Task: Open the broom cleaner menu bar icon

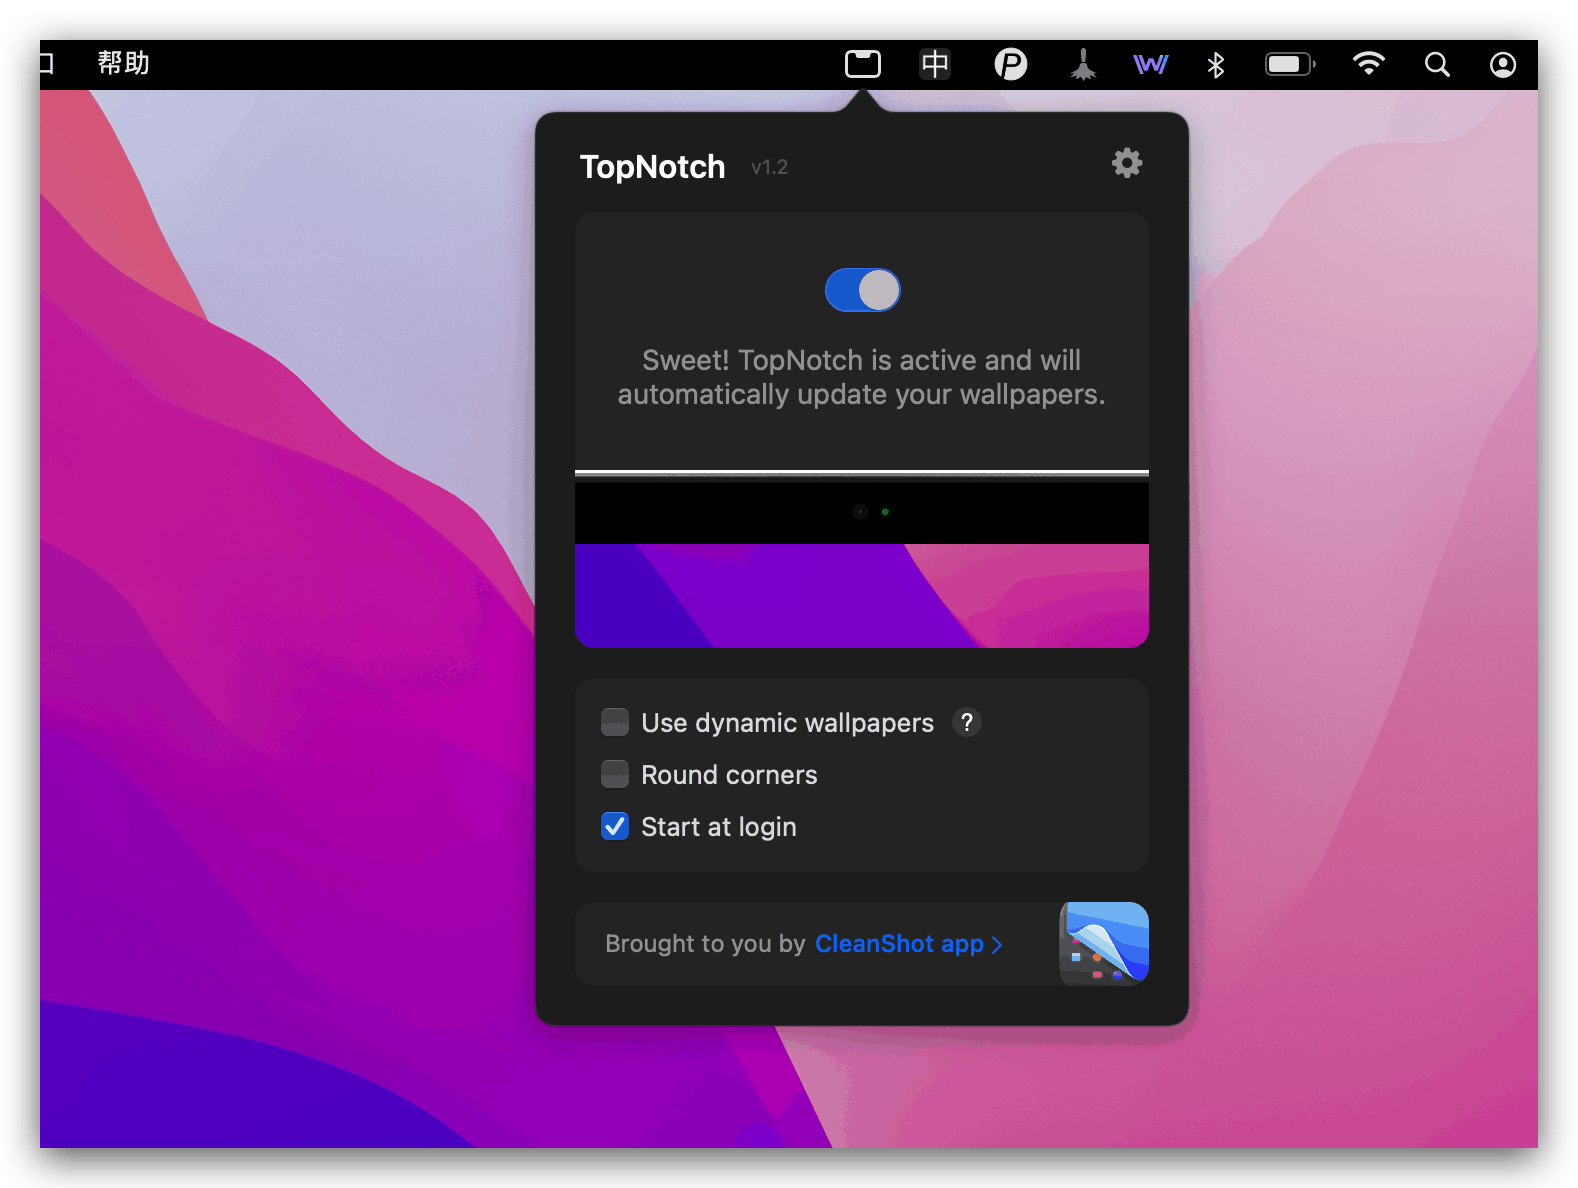Action: coord(1083,65)
